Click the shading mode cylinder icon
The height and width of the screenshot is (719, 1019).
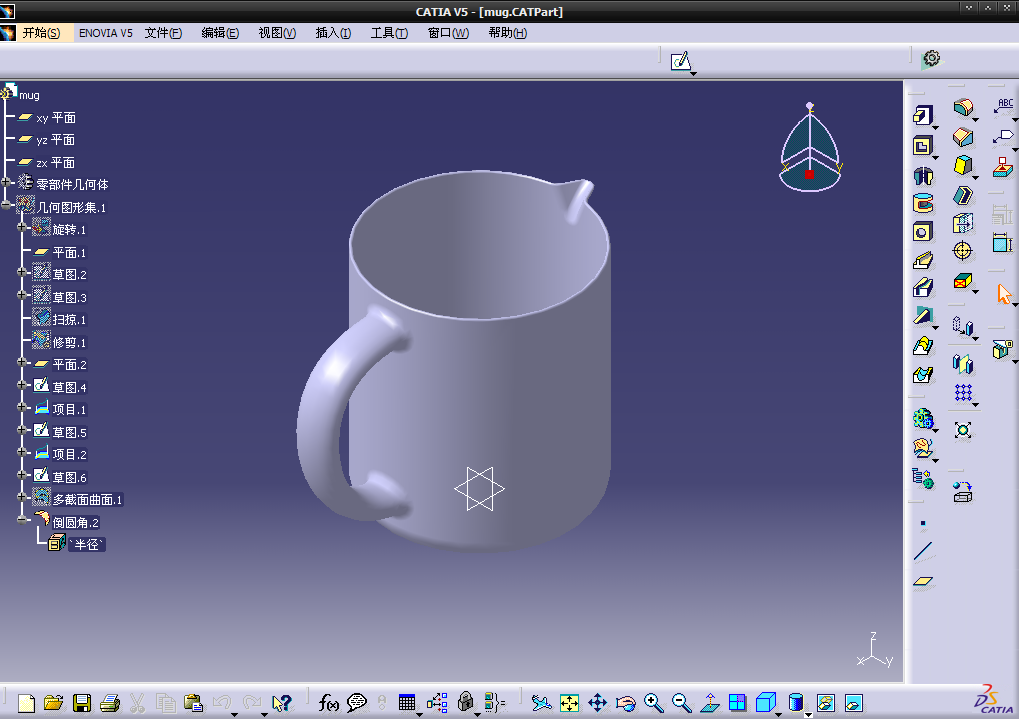click(795, 703)
